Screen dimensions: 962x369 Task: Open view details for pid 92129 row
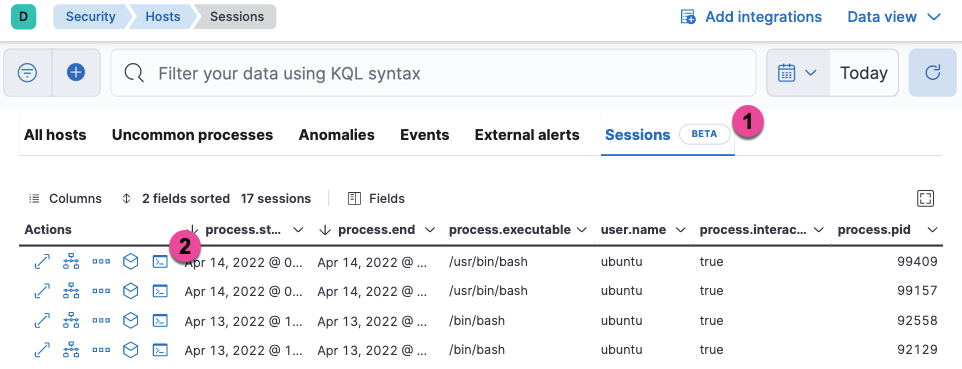point(42,350)
